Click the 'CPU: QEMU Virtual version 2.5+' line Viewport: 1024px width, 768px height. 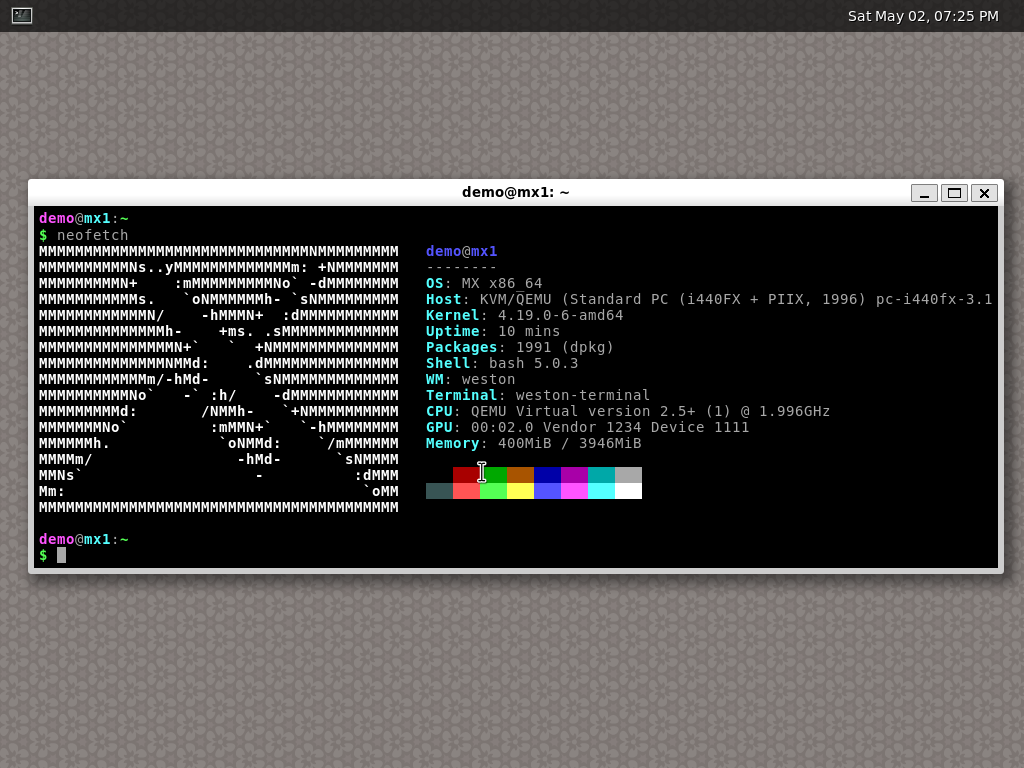(x=628, y=411)
